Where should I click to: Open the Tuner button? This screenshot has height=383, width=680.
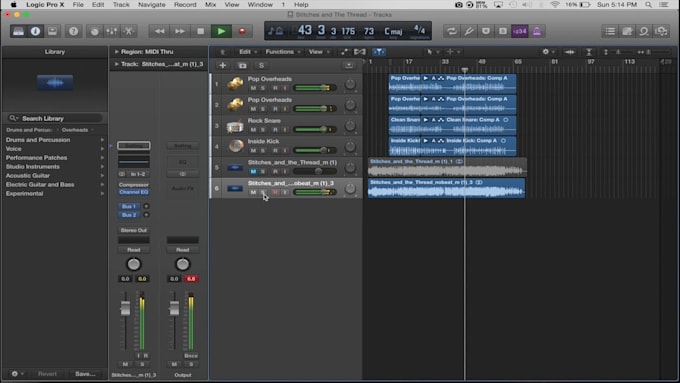point(469,31)
